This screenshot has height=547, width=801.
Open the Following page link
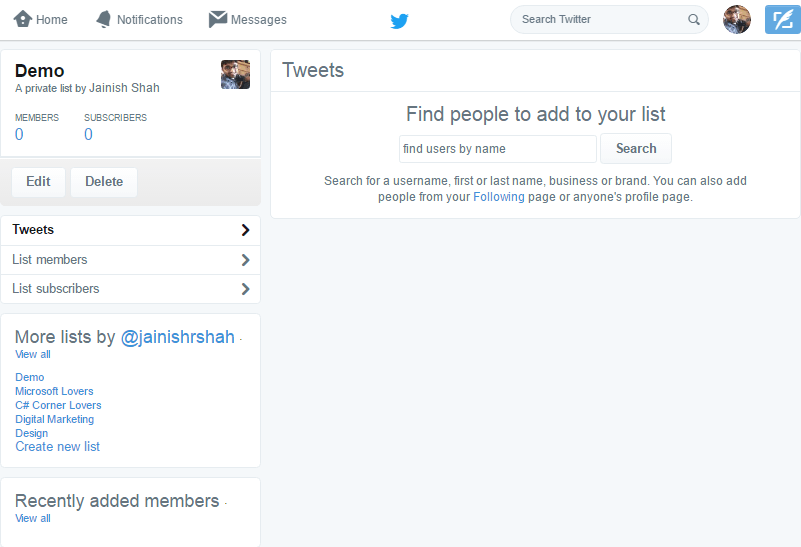[499, 197]
